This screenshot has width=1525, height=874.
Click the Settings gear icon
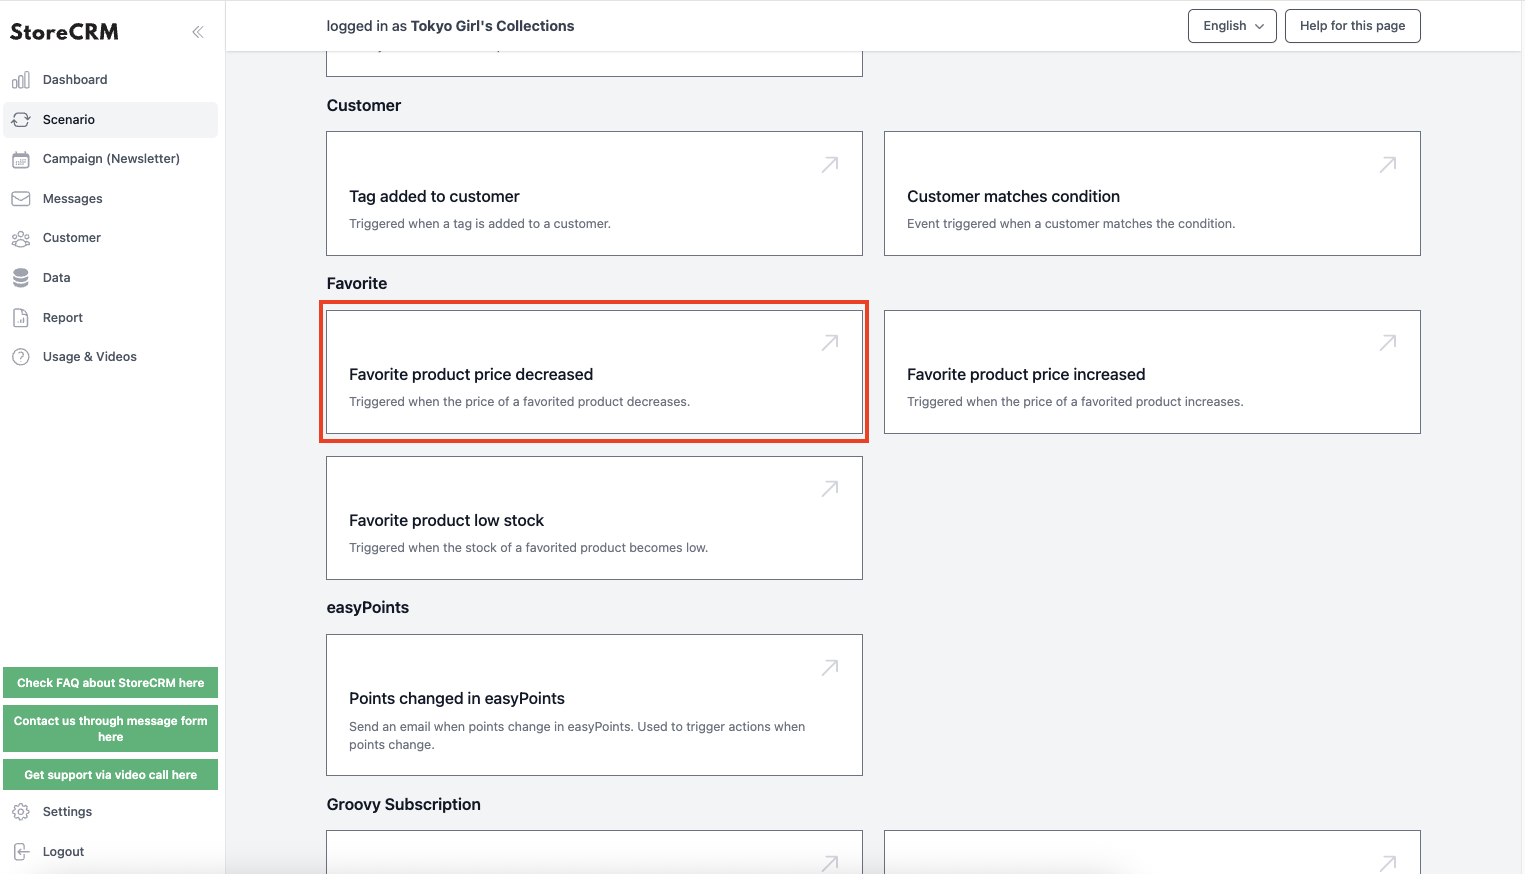click(21, 812)
